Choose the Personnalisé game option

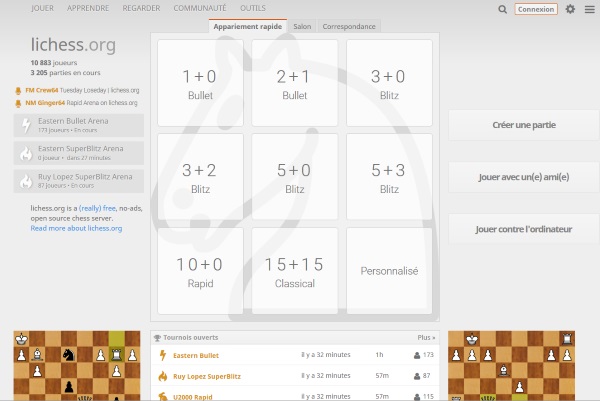[x=389, y=271]
